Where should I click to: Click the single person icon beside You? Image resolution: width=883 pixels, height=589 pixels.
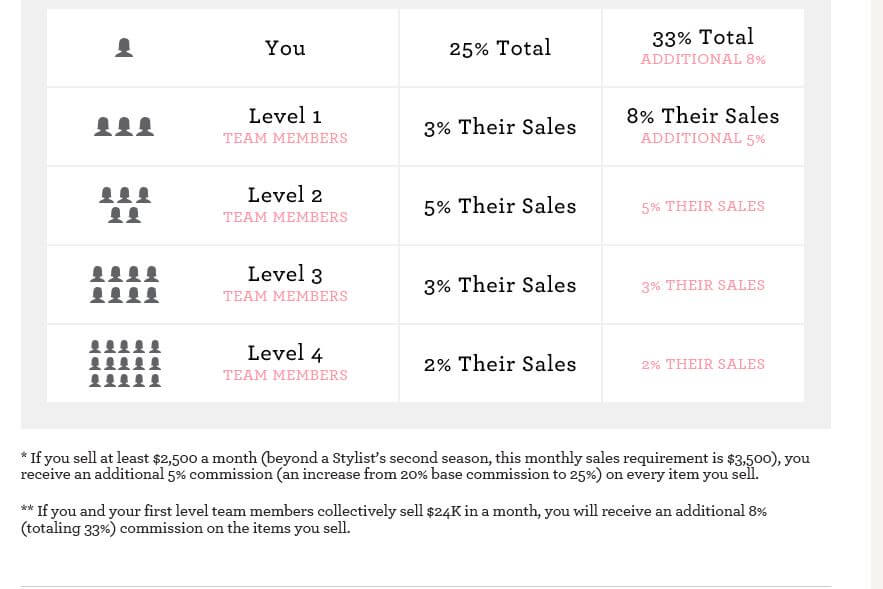(124, 48)
